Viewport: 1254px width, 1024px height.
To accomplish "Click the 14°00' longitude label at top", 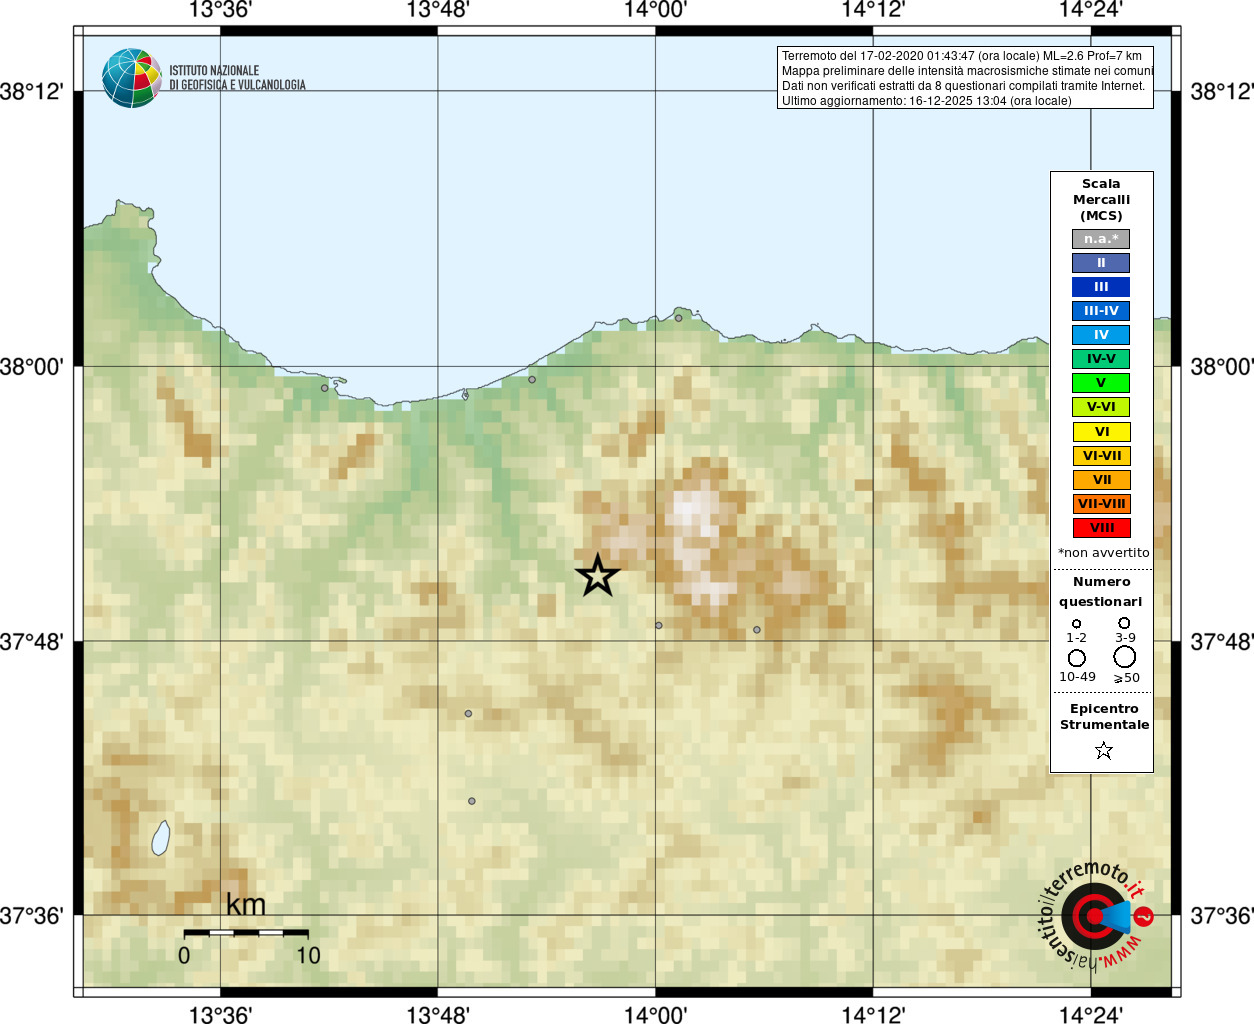I will 655,10.
